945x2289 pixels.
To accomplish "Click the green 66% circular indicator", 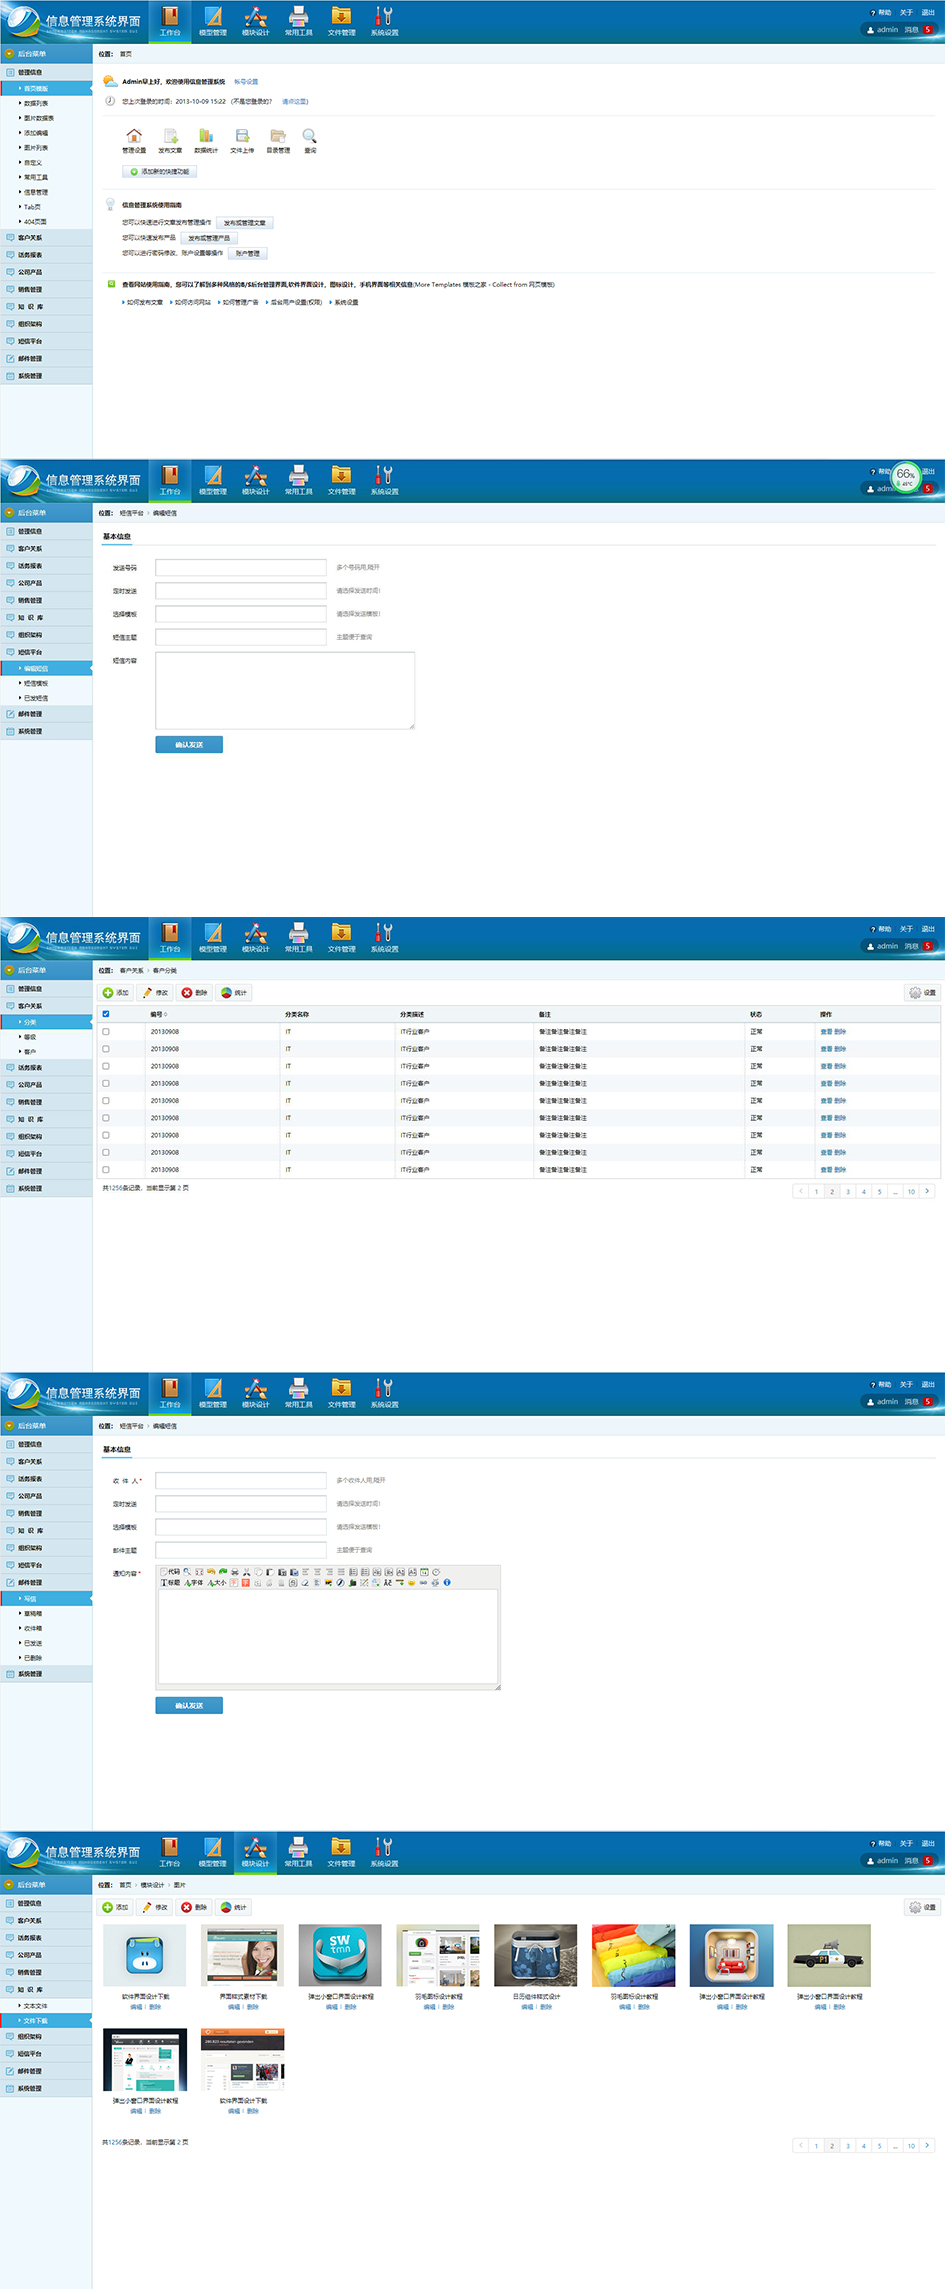I will coord(905,476).
